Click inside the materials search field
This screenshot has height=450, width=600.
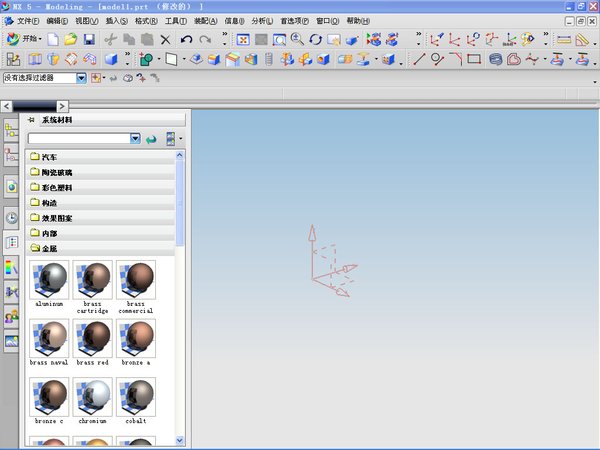pyautogui.click(x=79, y=139)
